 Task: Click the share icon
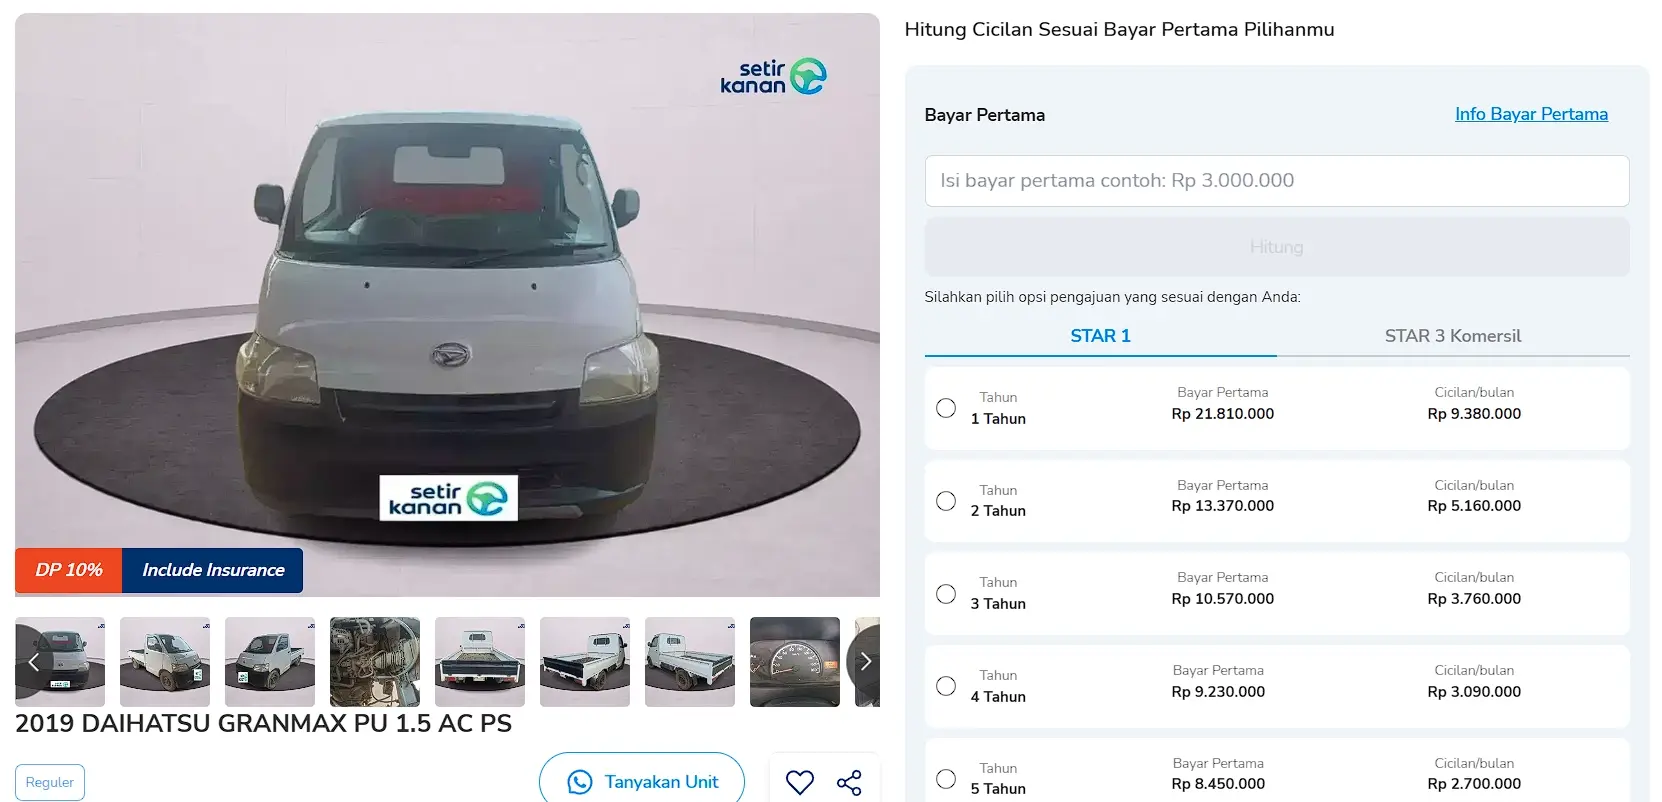click(849, 783)
